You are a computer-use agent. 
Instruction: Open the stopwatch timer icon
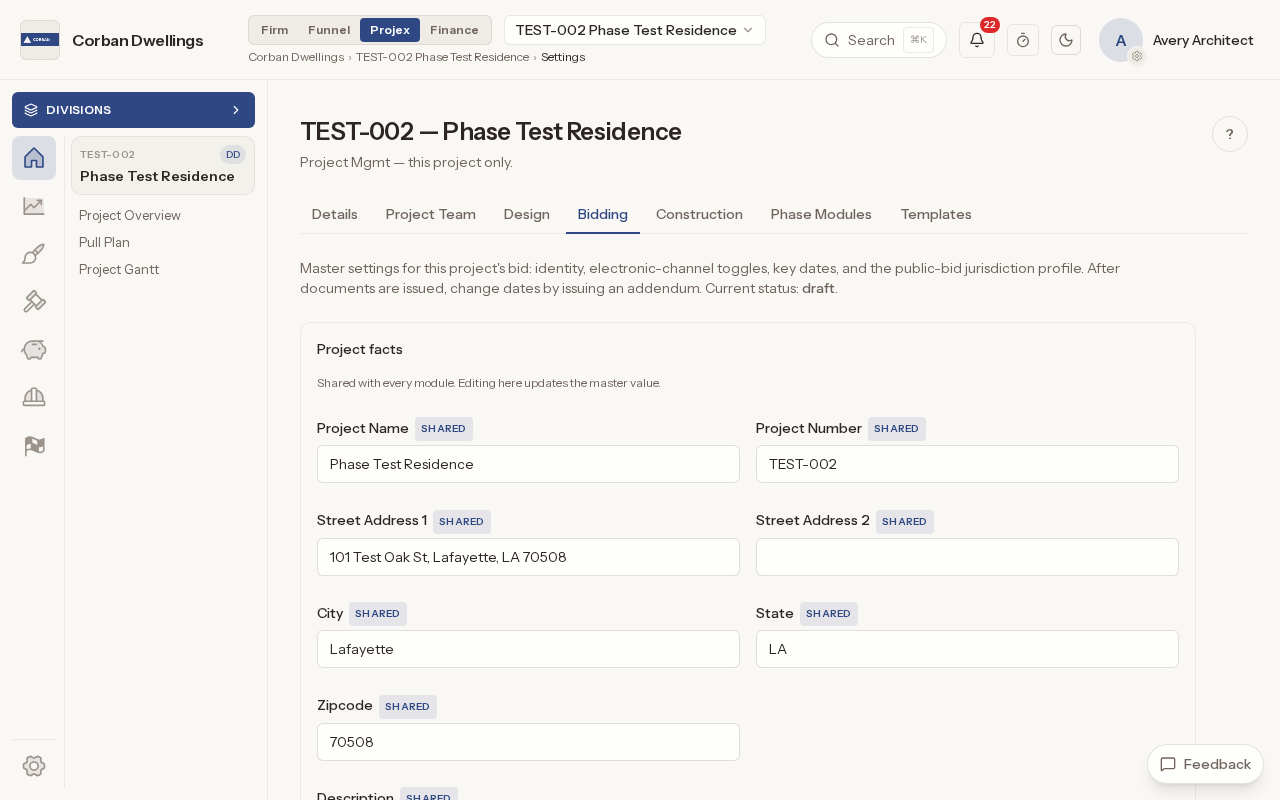[1023, 40]
